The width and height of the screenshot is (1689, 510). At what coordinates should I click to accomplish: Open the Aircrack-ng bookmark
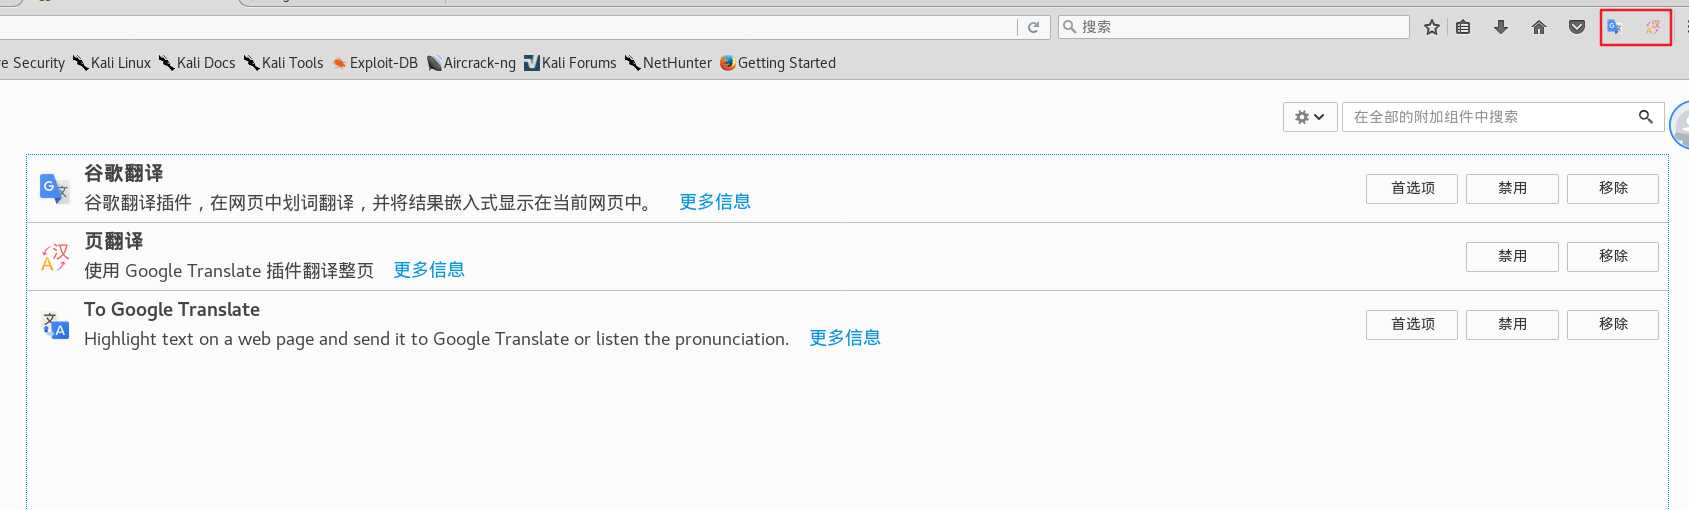471,63
